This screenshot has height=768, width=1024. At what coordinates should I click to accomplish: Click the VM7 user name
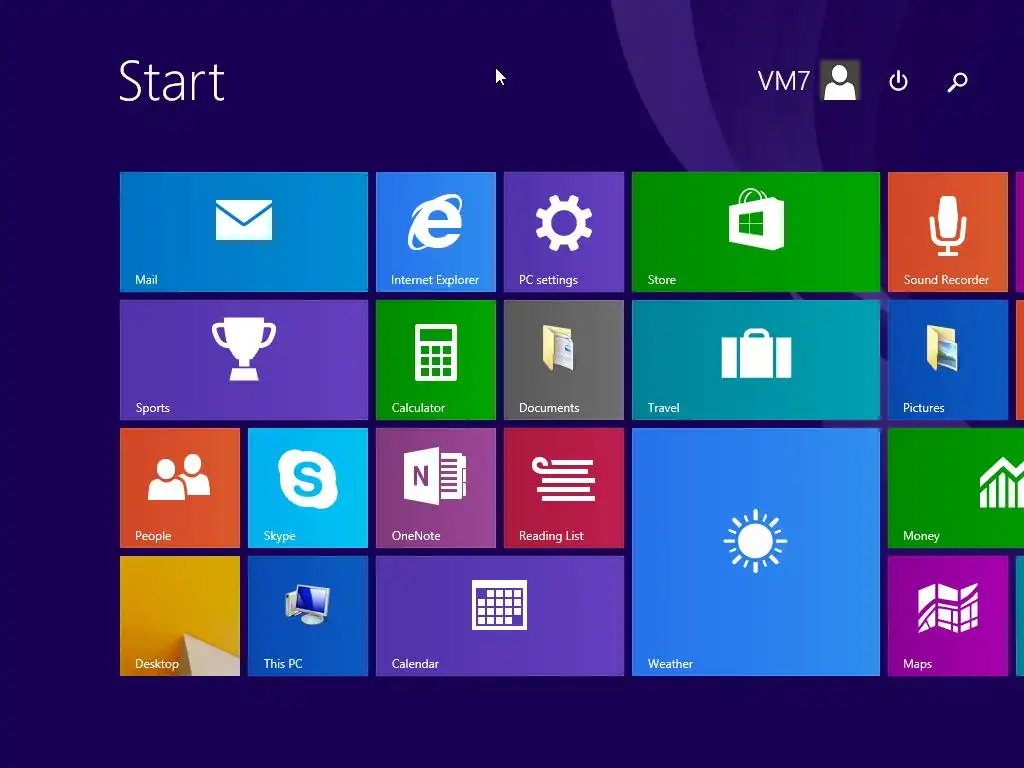point(784,82)
